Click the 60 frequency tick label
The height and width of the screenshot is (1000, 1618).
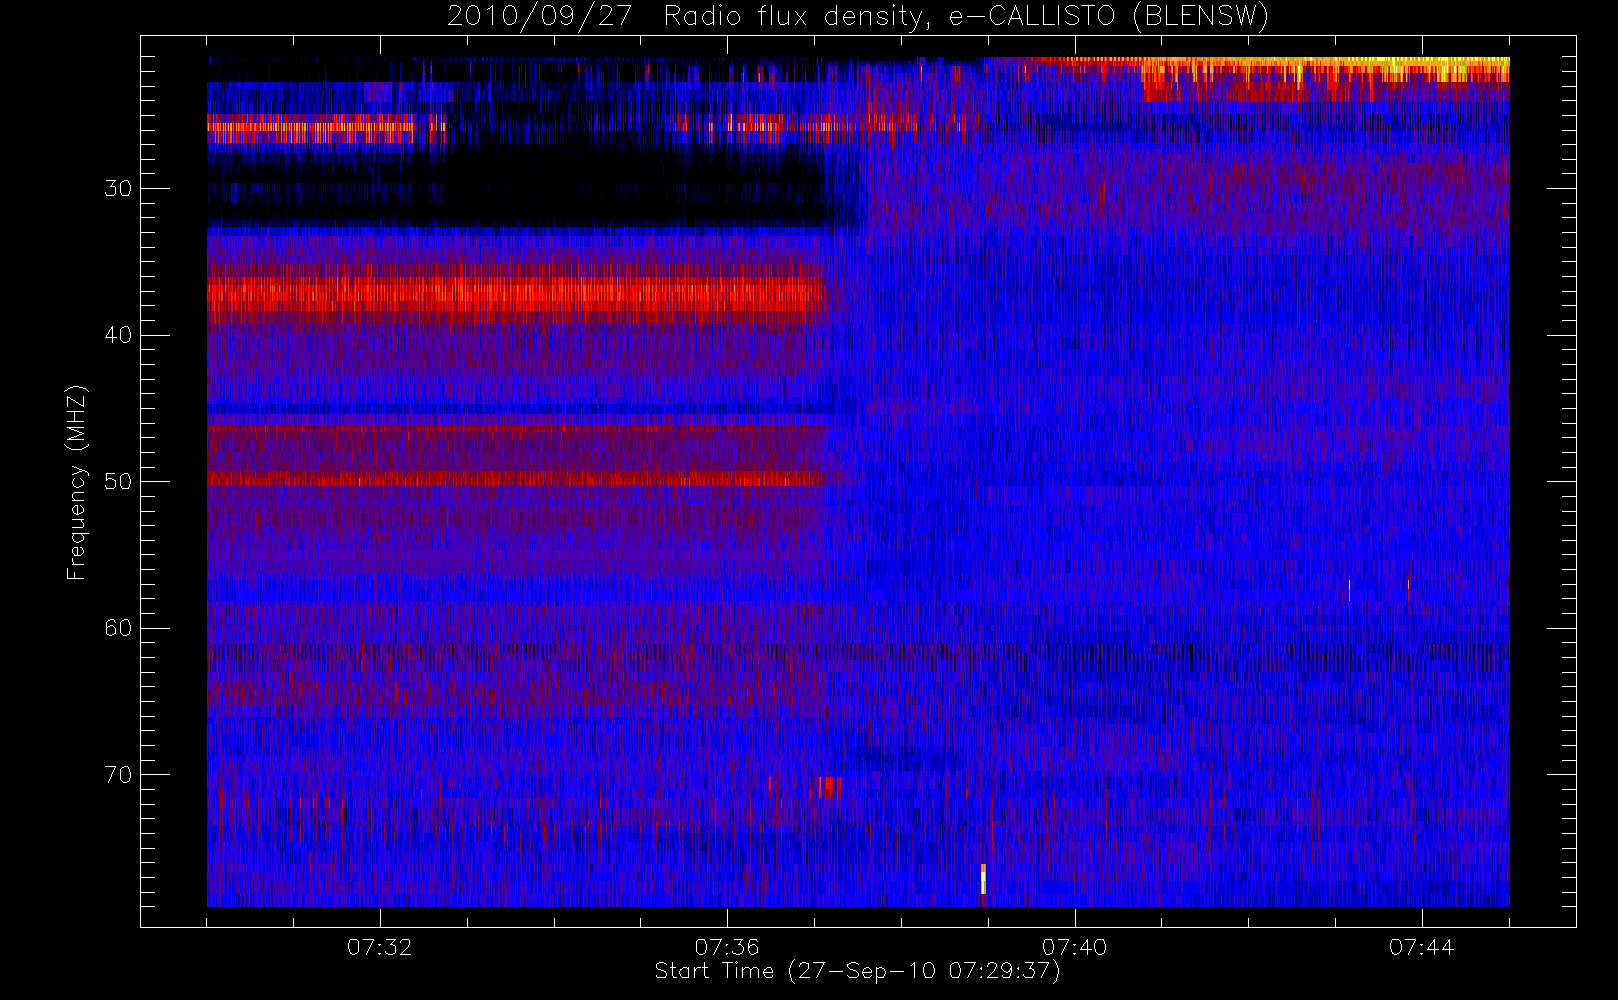click(118, 628)
